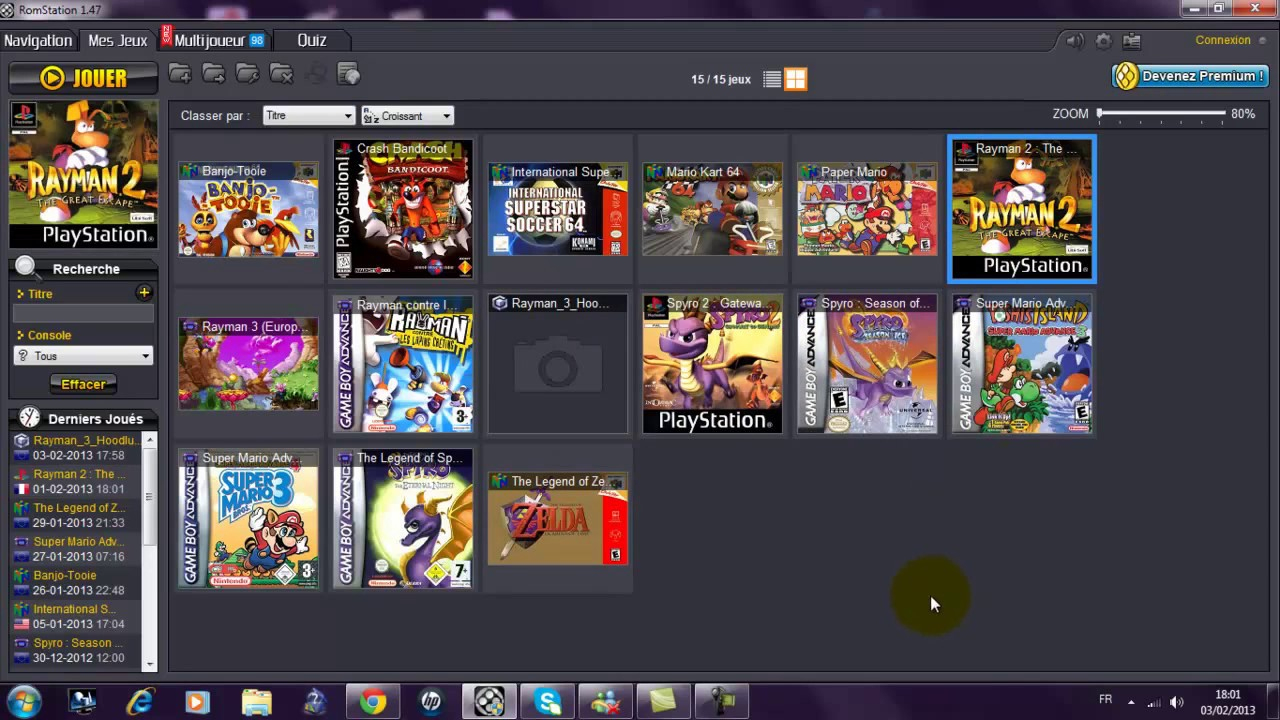Click scroll down arrow in Derniers Joués list

coord(149,663)
